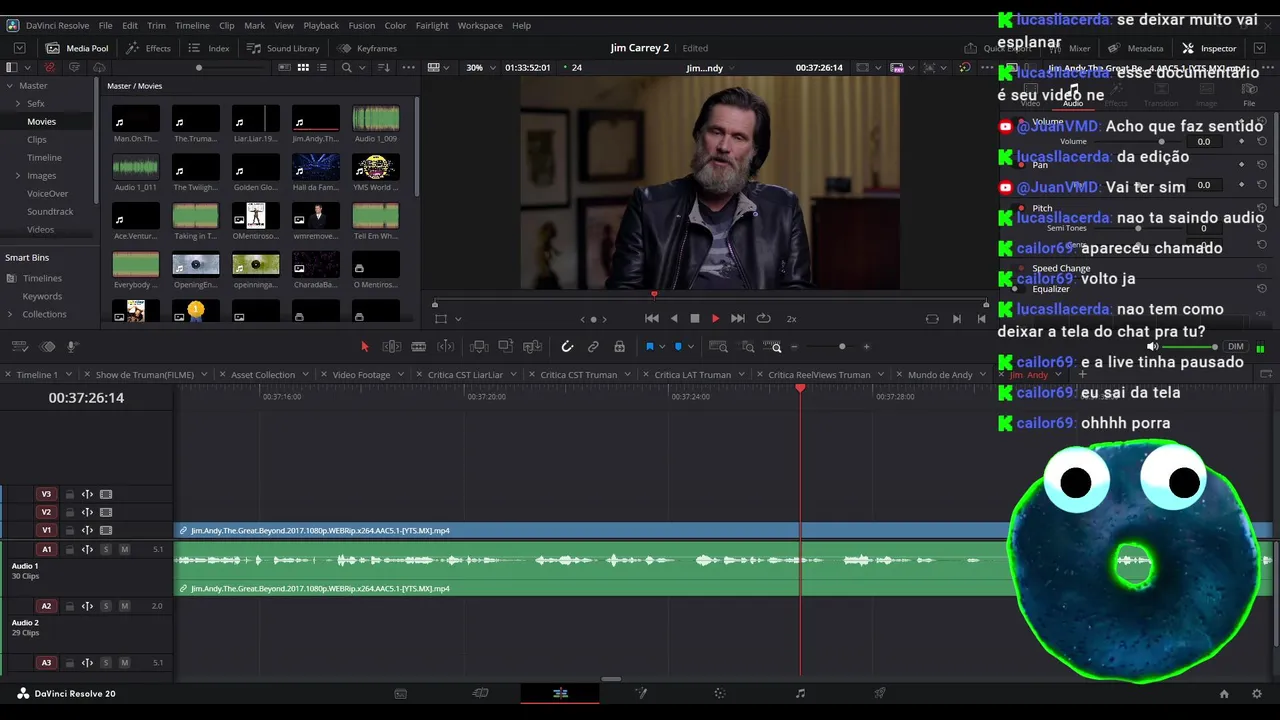Add a blue flag to clip
The height and width of the screenshot is (720, 1280).
[x=649, y=347]
